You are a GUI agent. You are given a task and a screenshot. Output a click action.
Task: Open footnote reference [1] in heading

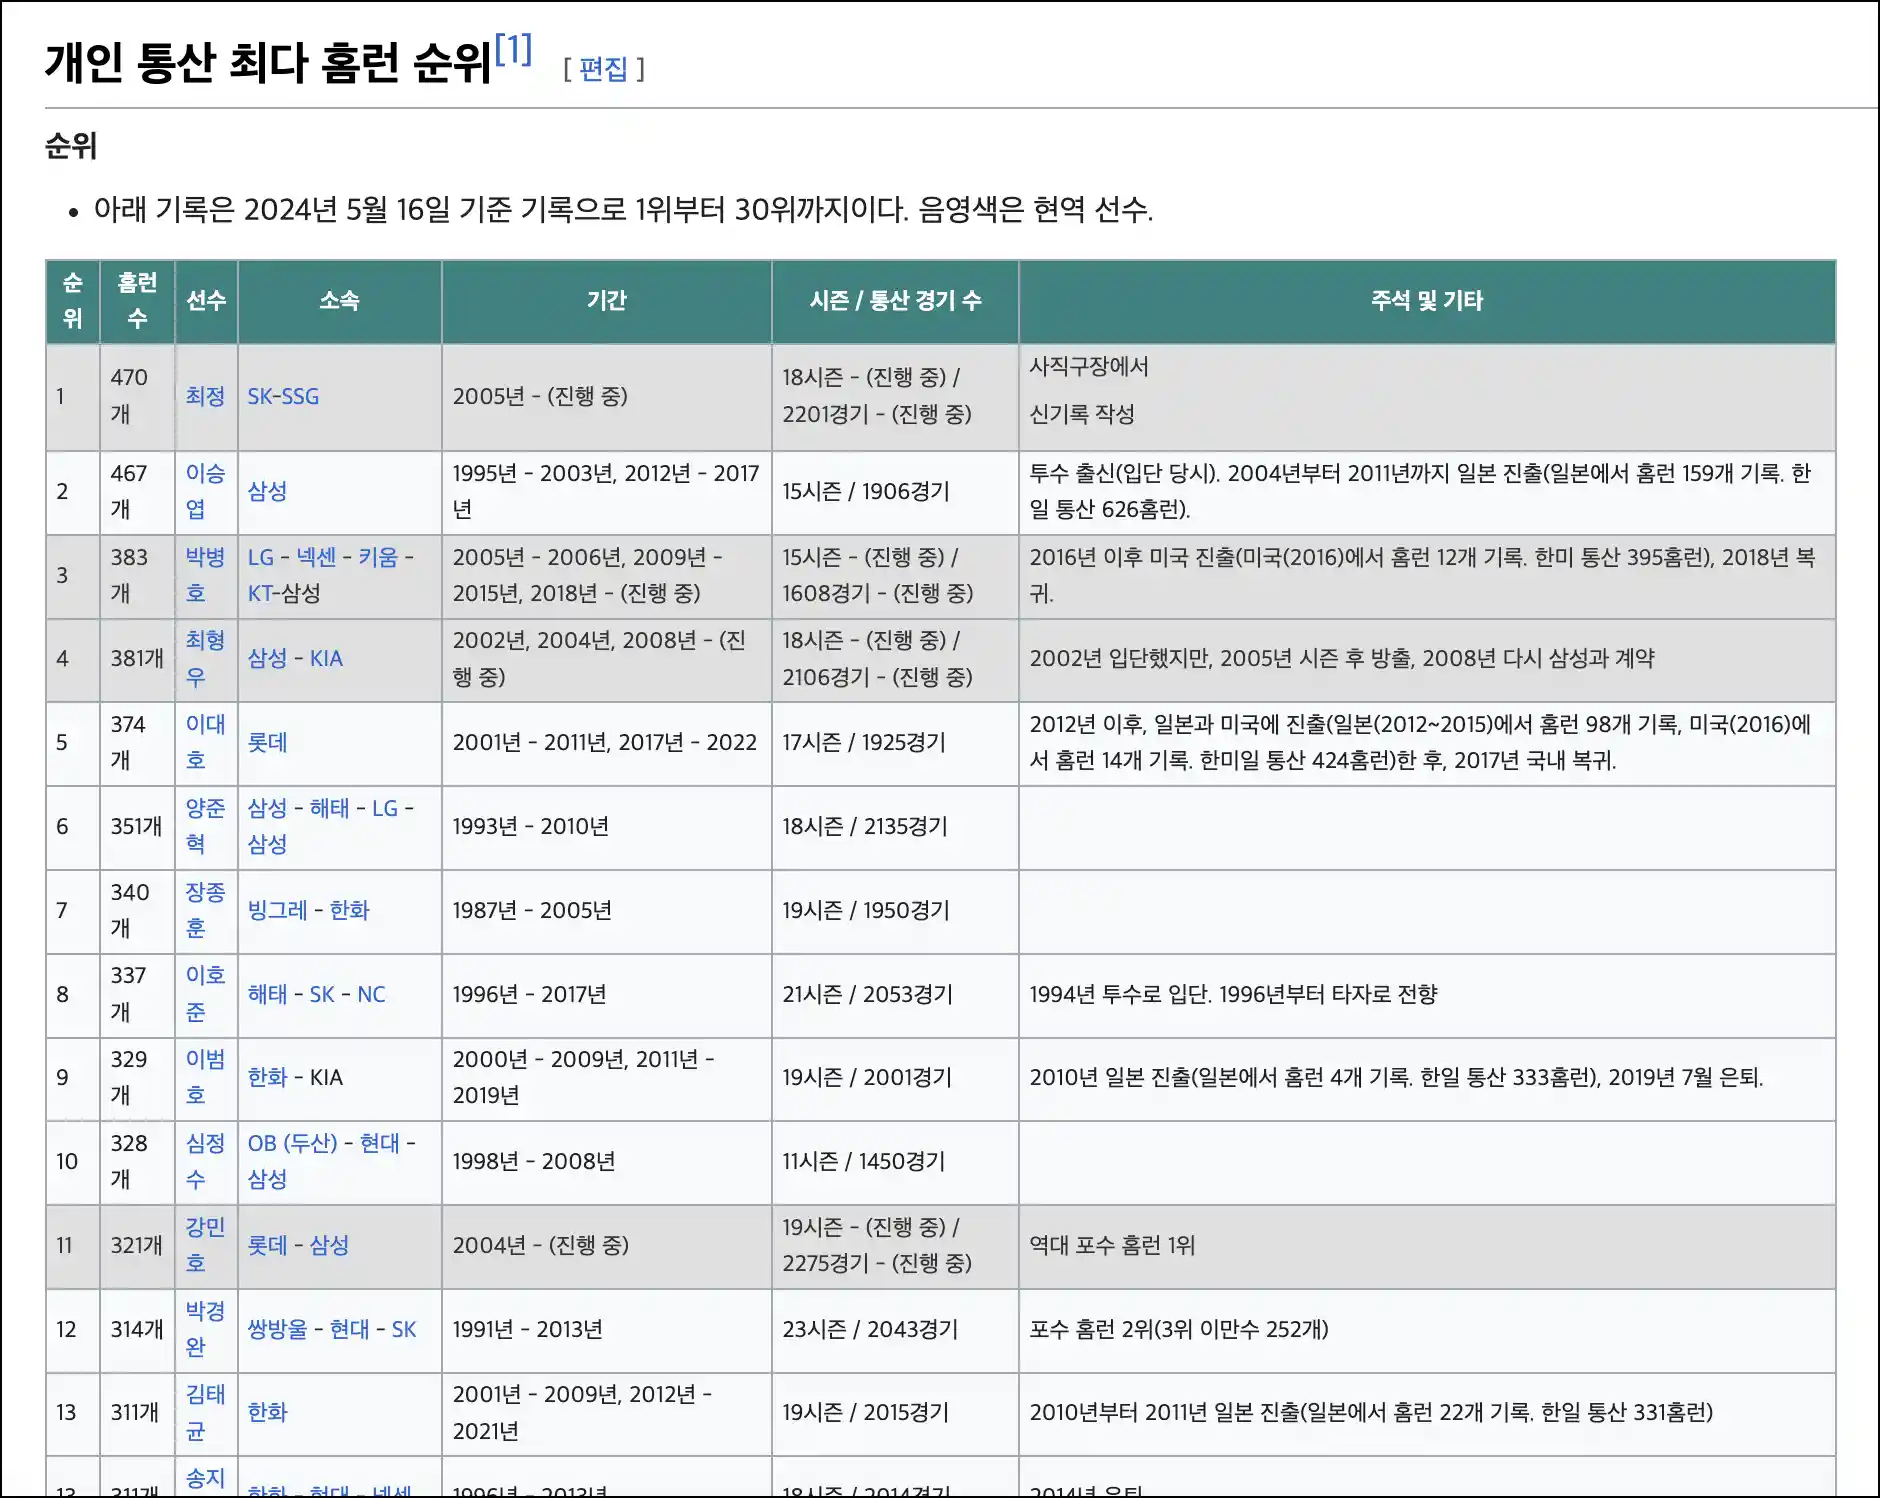click(513, 48)
